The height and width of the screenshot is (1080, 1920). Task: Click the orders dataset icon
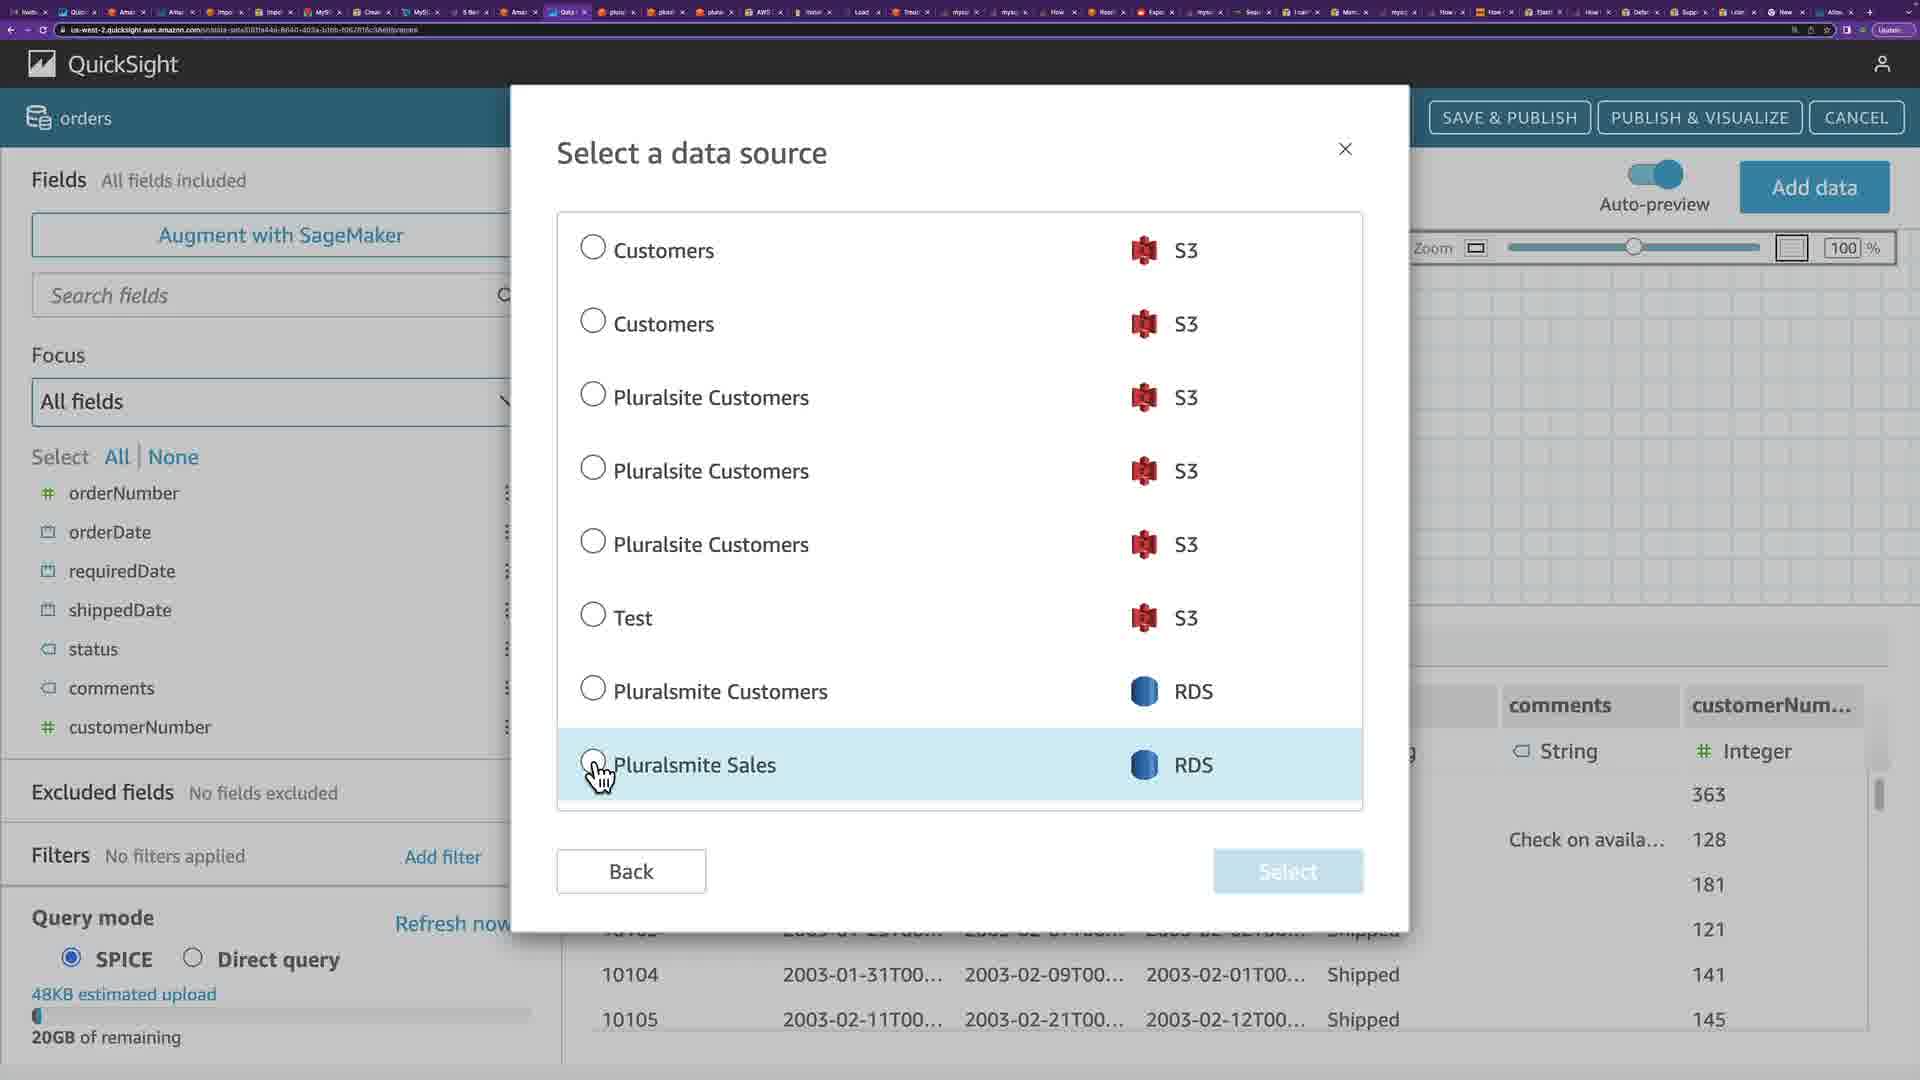38,118
